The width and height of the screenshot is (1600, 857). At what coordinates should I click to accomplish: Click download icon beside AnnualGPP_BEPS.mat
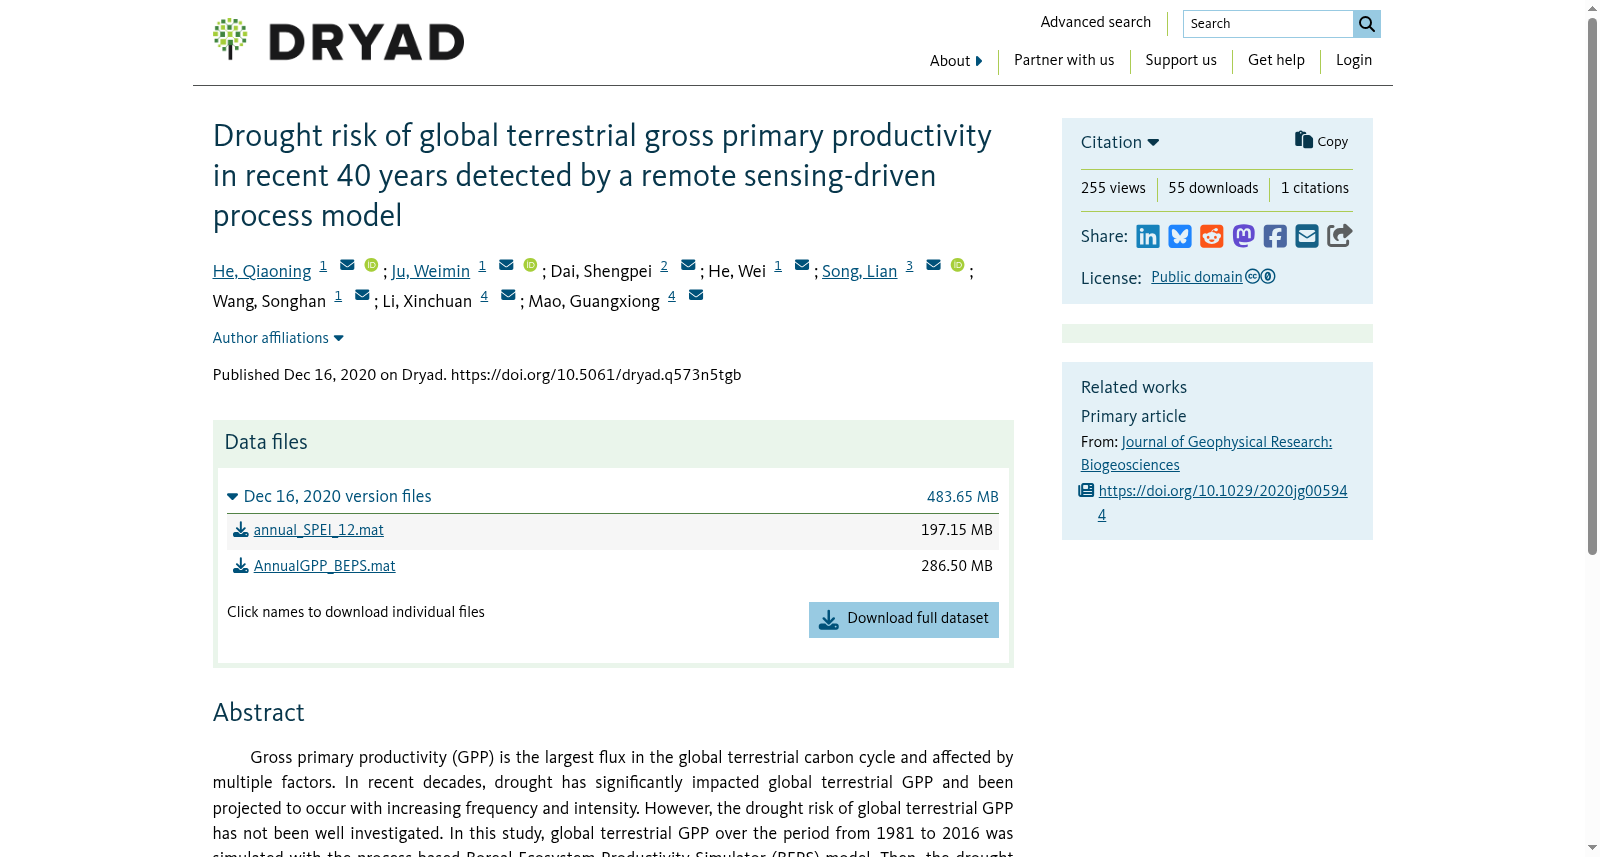click(240, 566)
